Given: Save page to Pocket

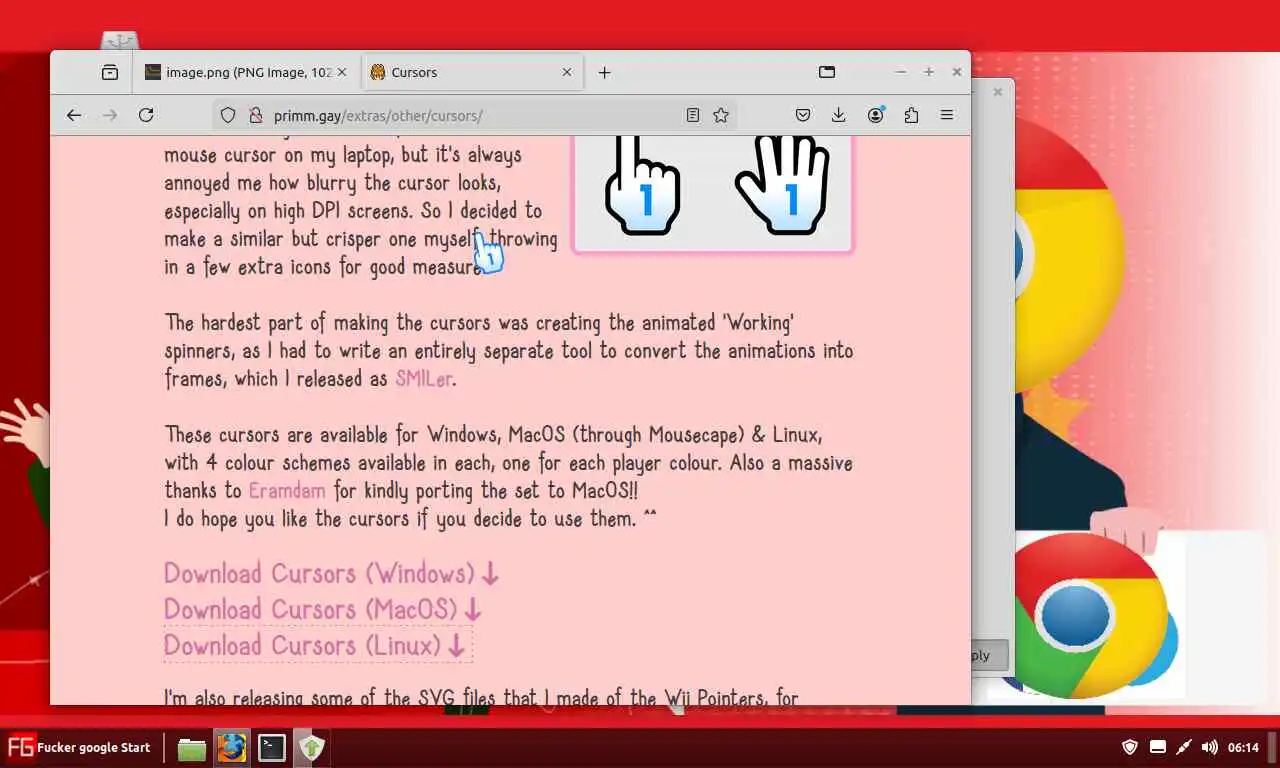Looking at the screenshot, I should 803,115.
